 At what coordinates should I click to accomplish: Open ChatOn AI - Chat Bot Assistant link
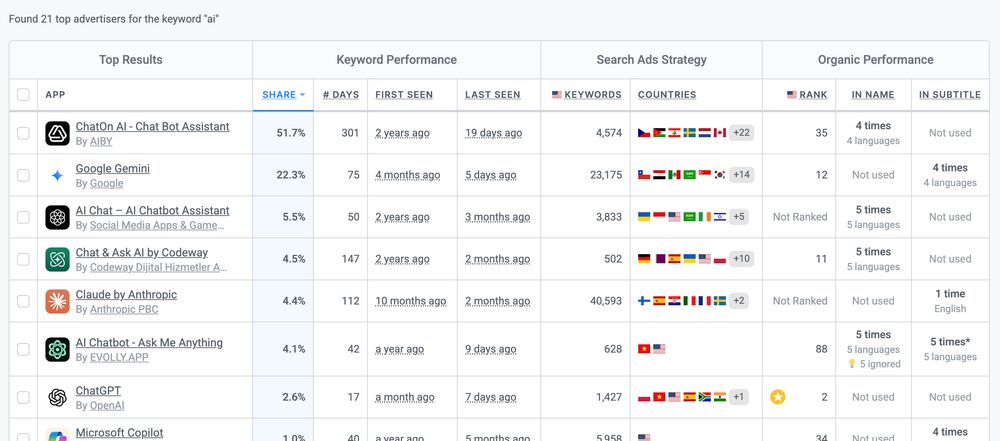point(152,126)
